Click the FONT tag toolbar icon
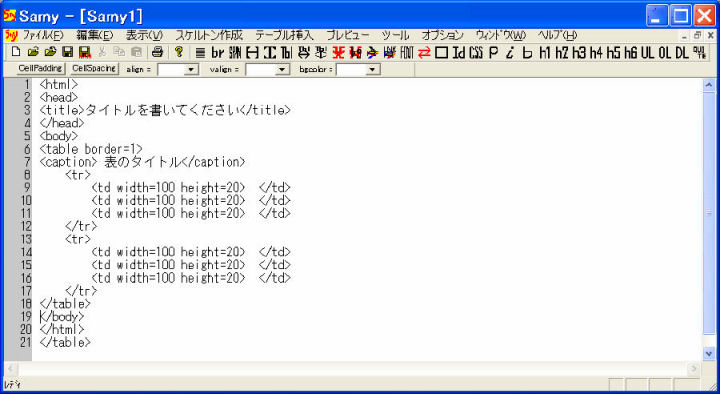This screenshot has width=720, height=394. 407,52
